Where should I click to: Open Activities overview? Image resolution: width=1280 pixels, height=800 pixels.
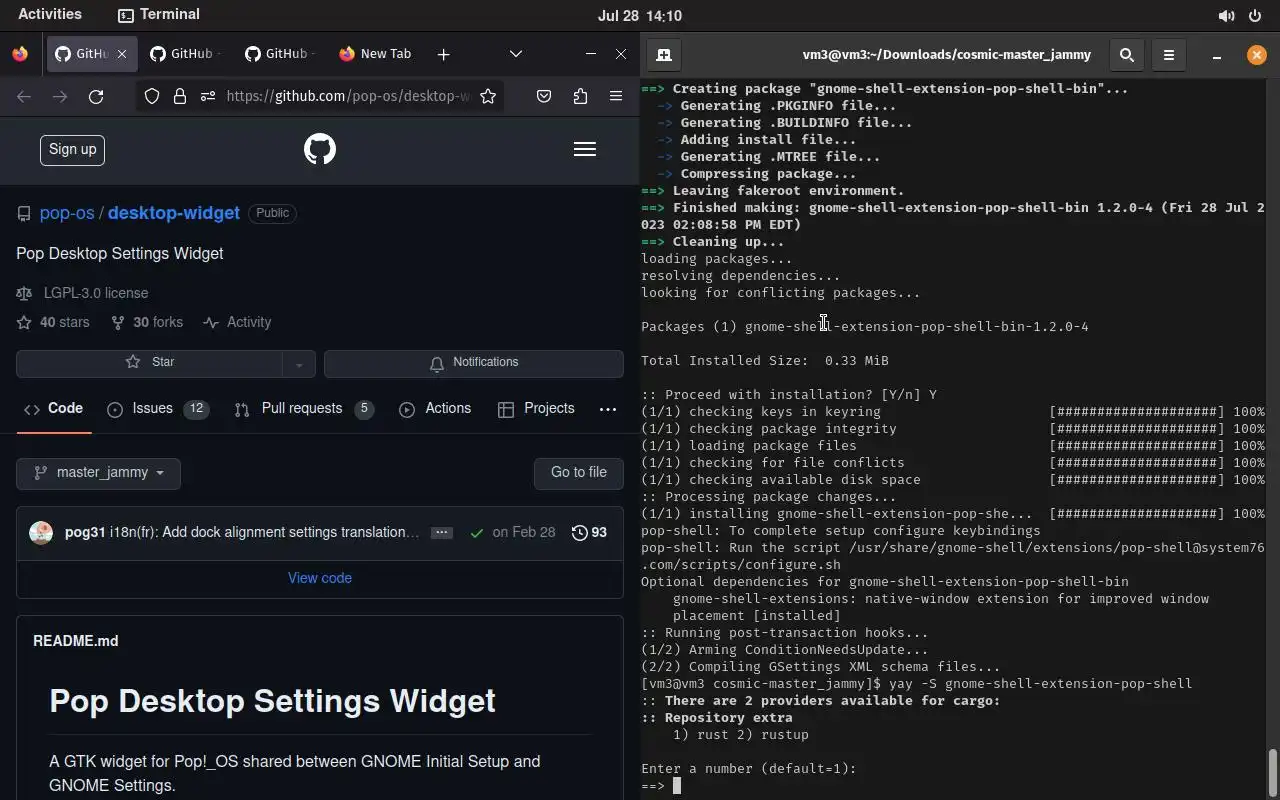pos(50,14)
